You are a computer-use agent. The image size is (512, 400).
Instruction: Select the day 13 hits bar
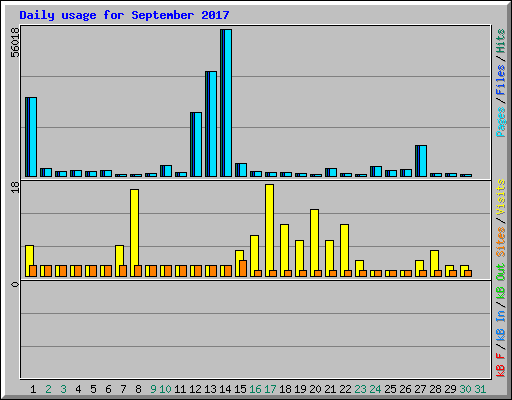(x=211, y=124)
